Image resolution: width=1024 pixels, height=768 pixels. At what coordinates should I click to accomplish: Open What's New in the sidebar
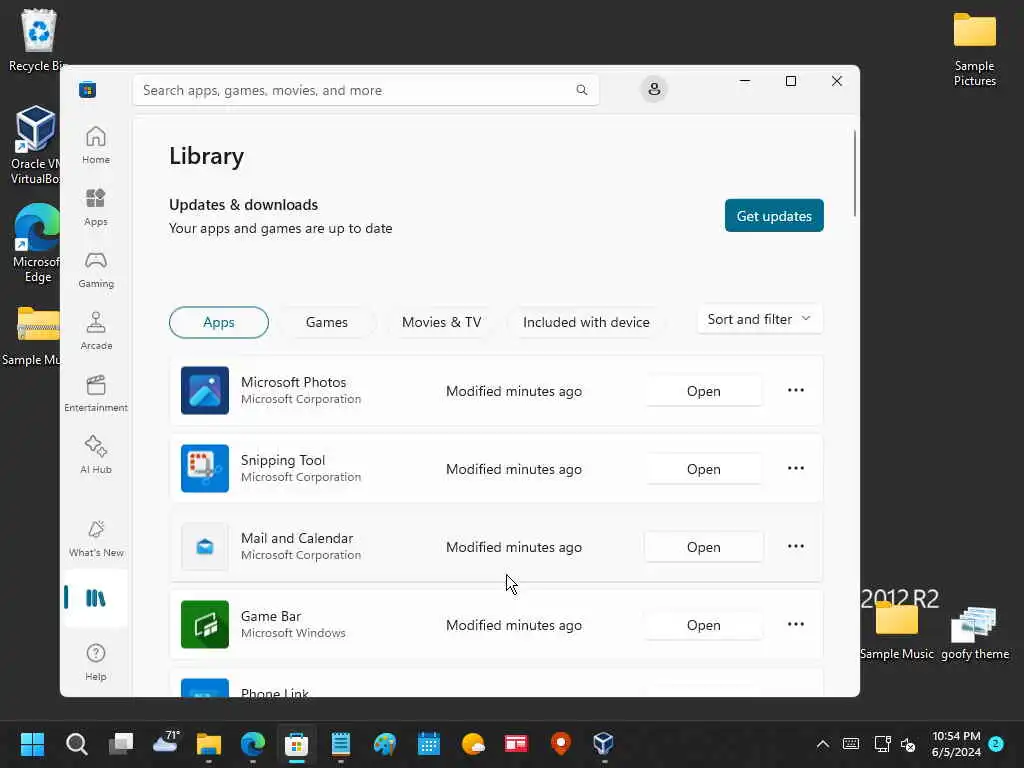point(96,538)
